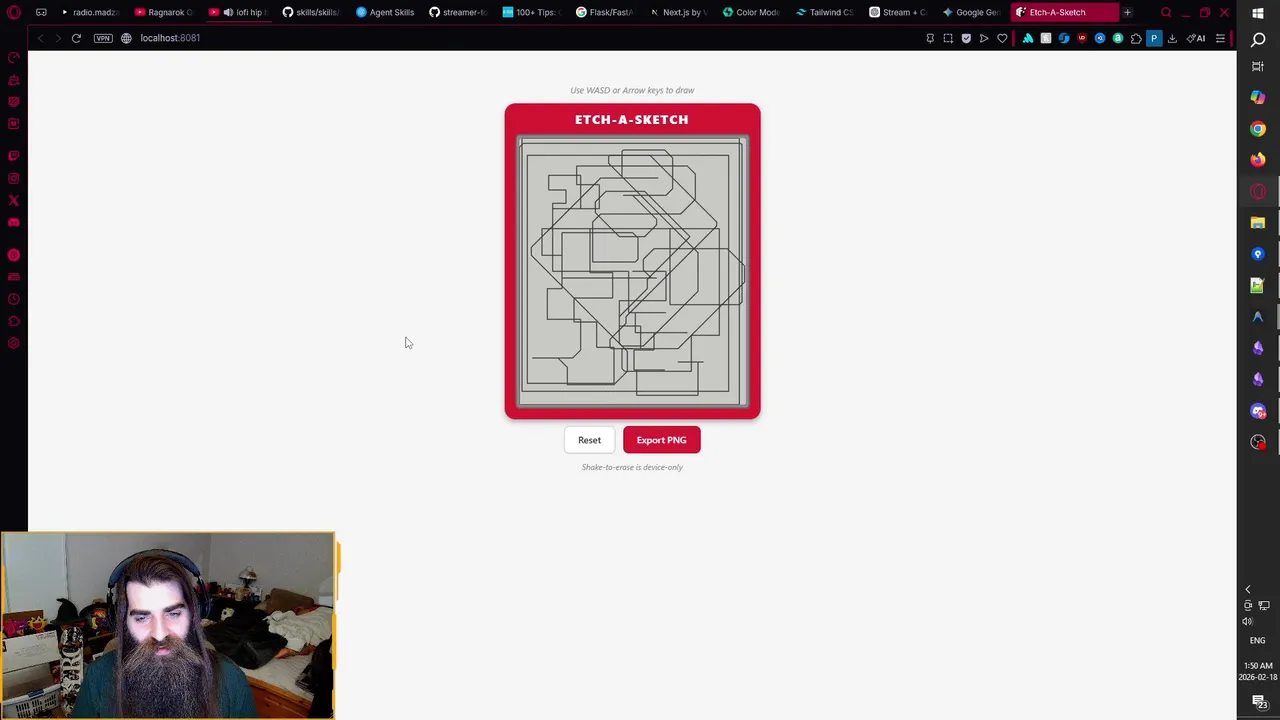Open a new tab with plus button
Image resolution: width=1280 pixels, height=720 pixels.
[1127, 12]
